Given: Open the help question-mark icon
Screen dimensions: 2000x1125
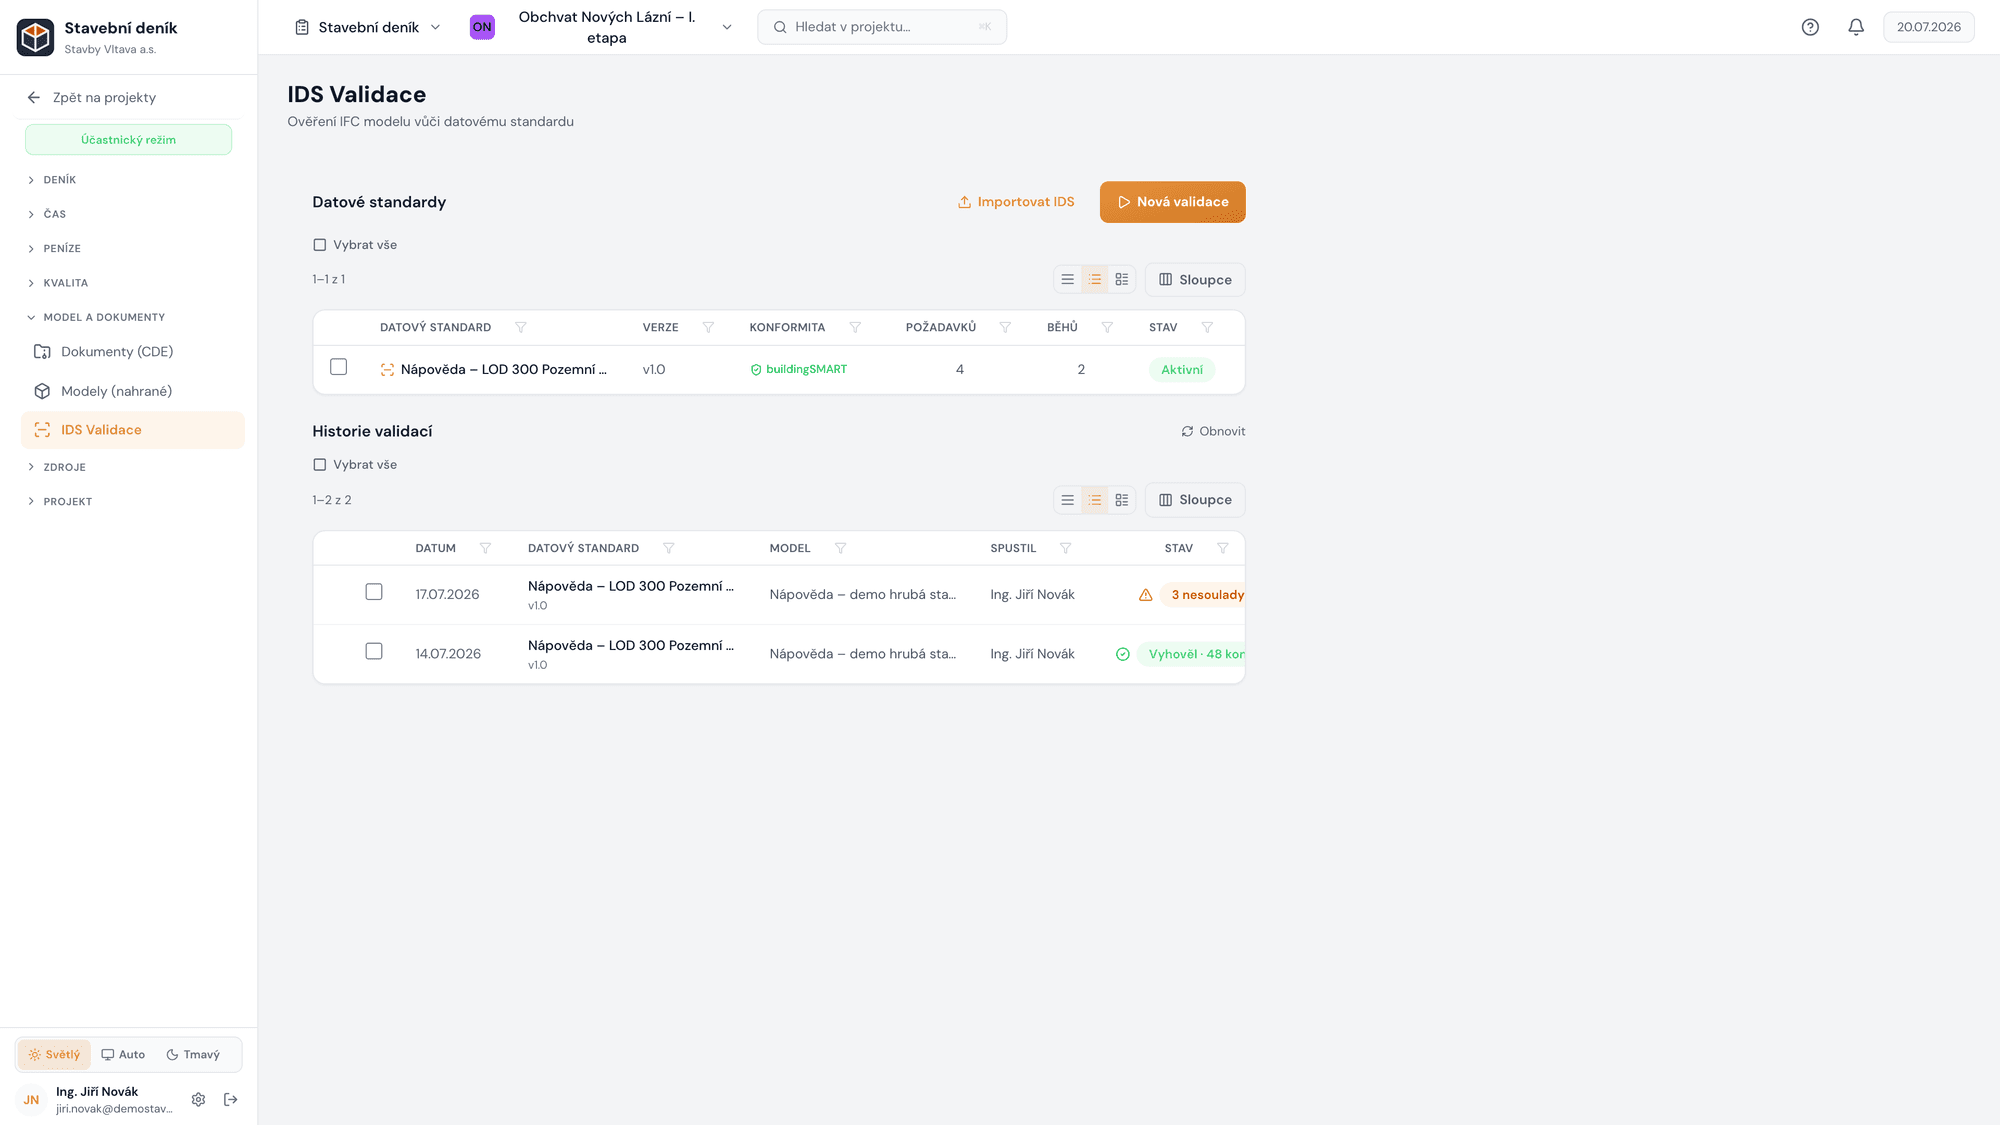Looking at the screenshot, I should point(1810,27).
